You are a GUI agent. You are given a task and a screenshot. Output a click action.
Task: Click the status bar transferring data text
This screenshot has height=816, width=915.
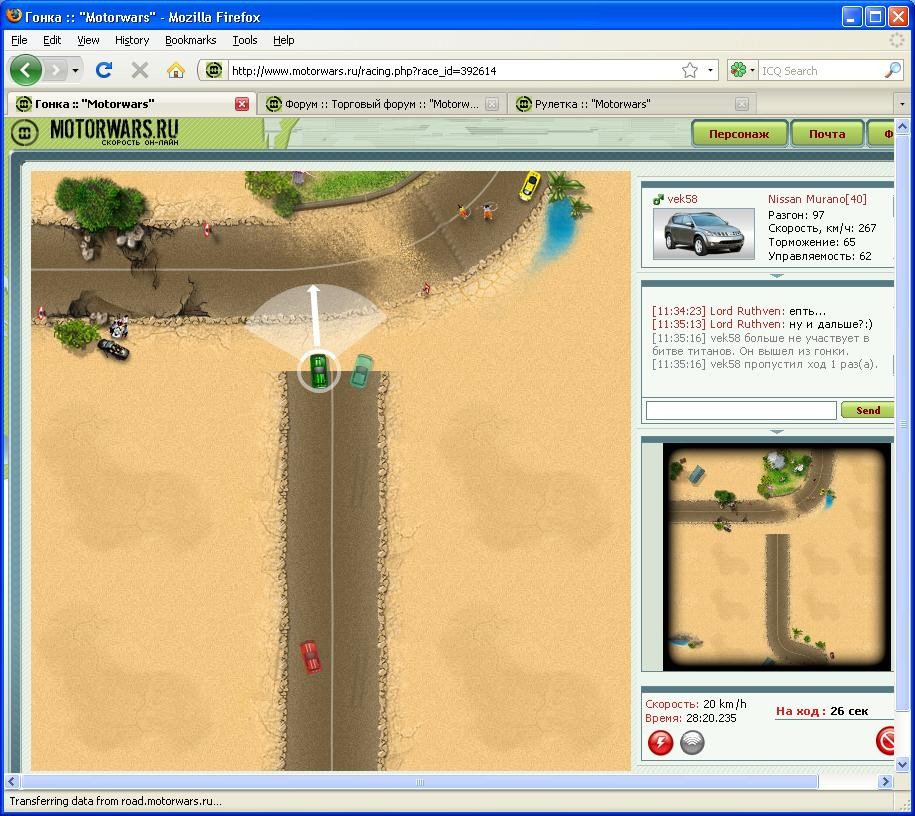pyautogui.click(x=115, y=801)
